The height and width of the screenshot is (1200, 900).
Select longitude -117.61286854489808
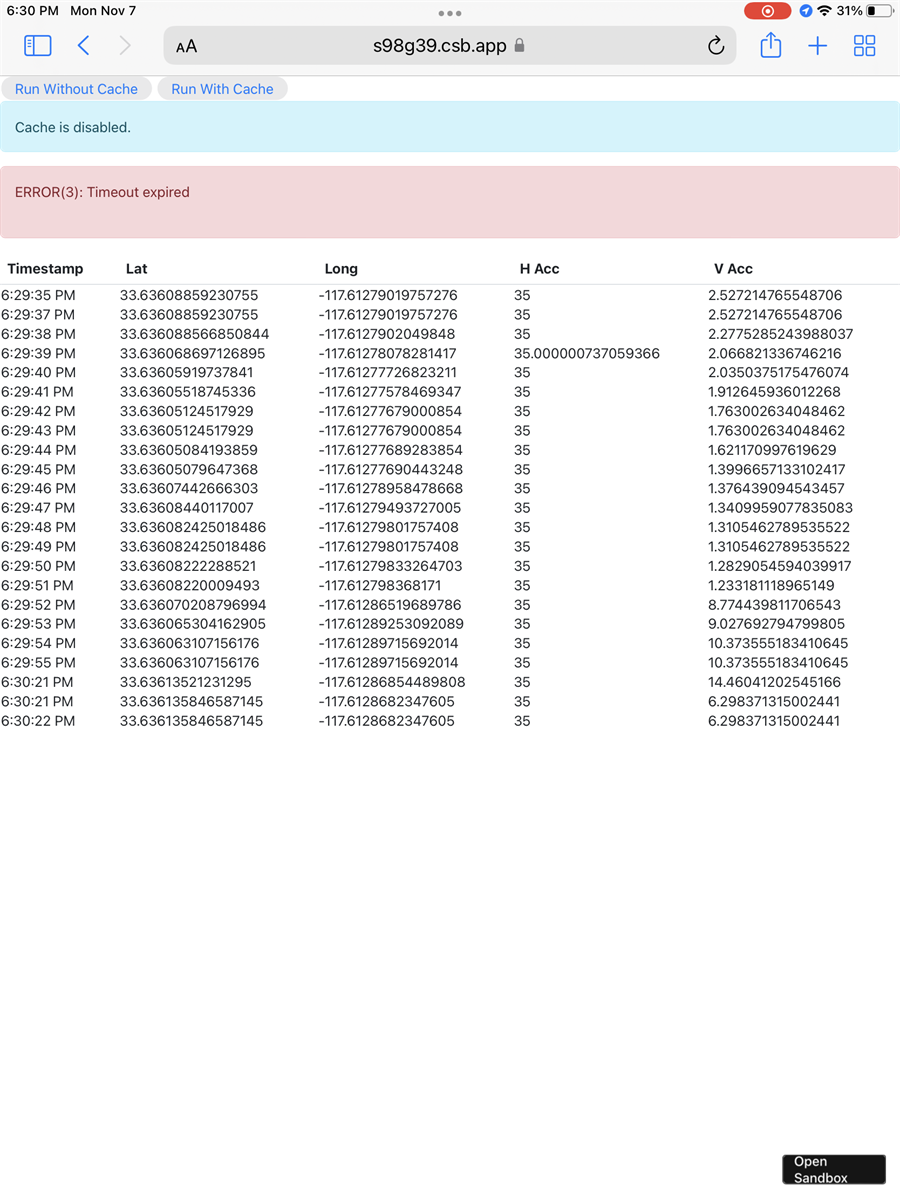tap(392, 682)
